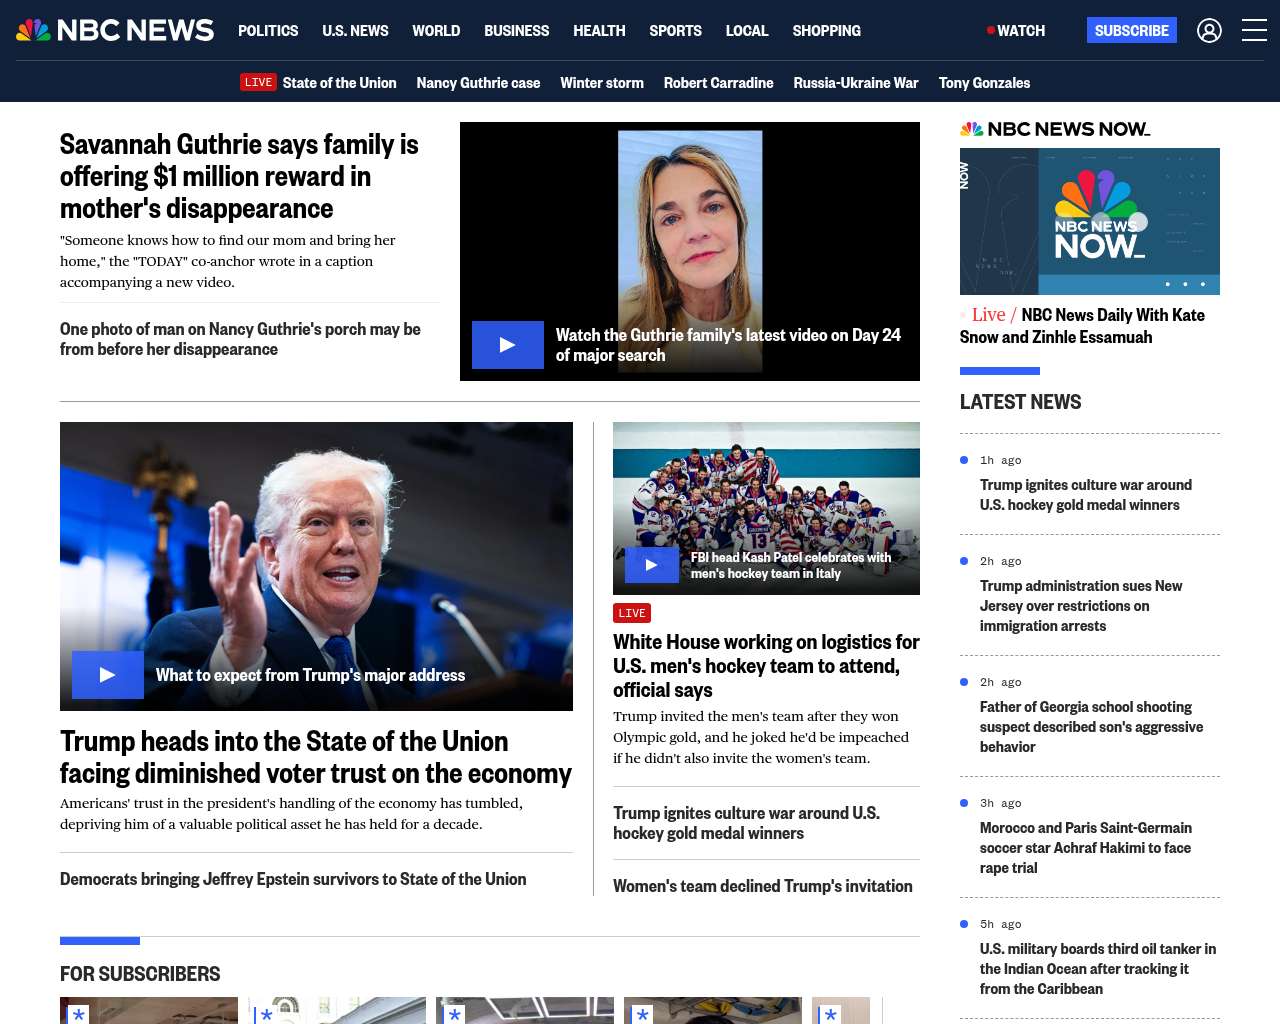1280x1024 pixels.
Task: Open the user account profile icon
Action: (1209, 31)
